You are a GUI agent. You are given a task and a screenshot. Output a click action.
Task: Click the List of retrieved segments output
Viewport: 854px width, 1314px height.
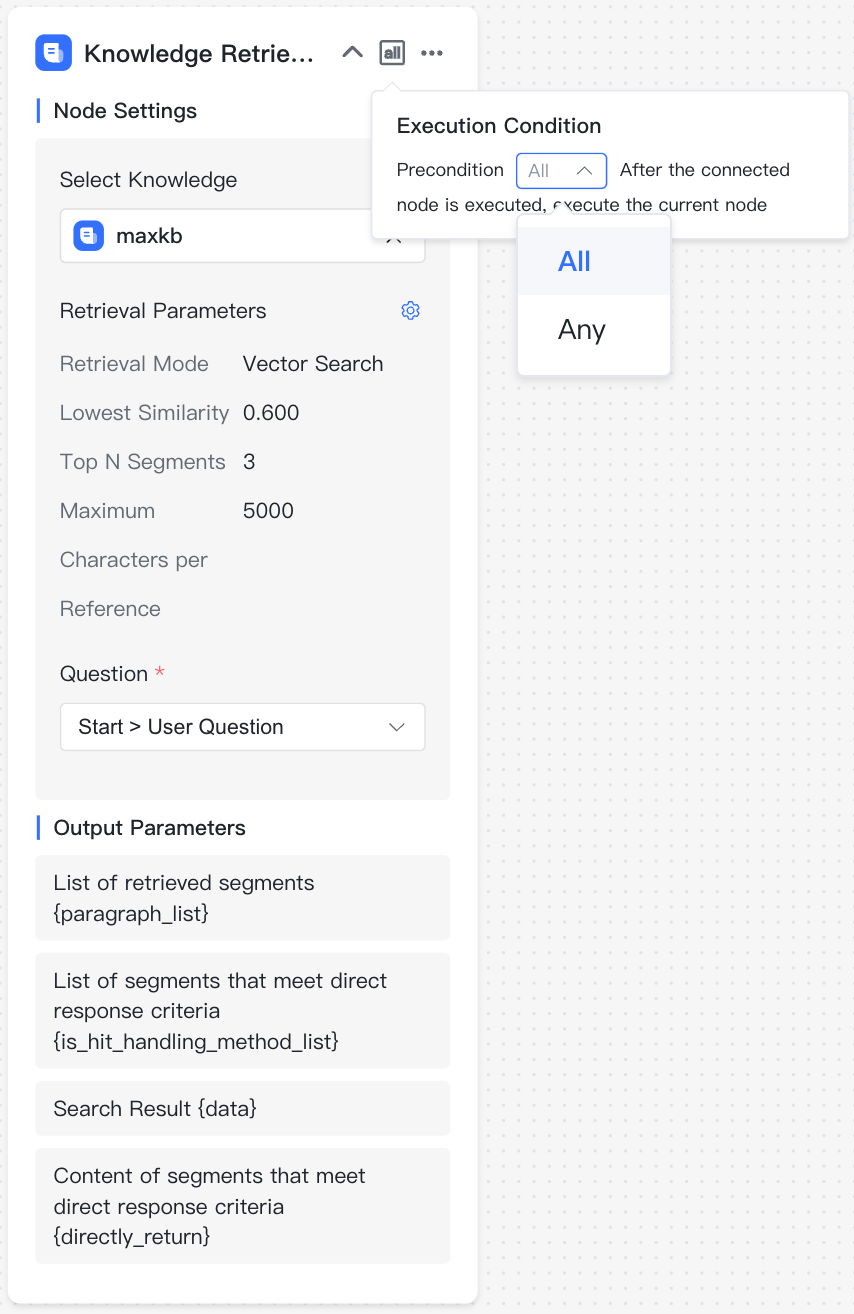[242, 898]
